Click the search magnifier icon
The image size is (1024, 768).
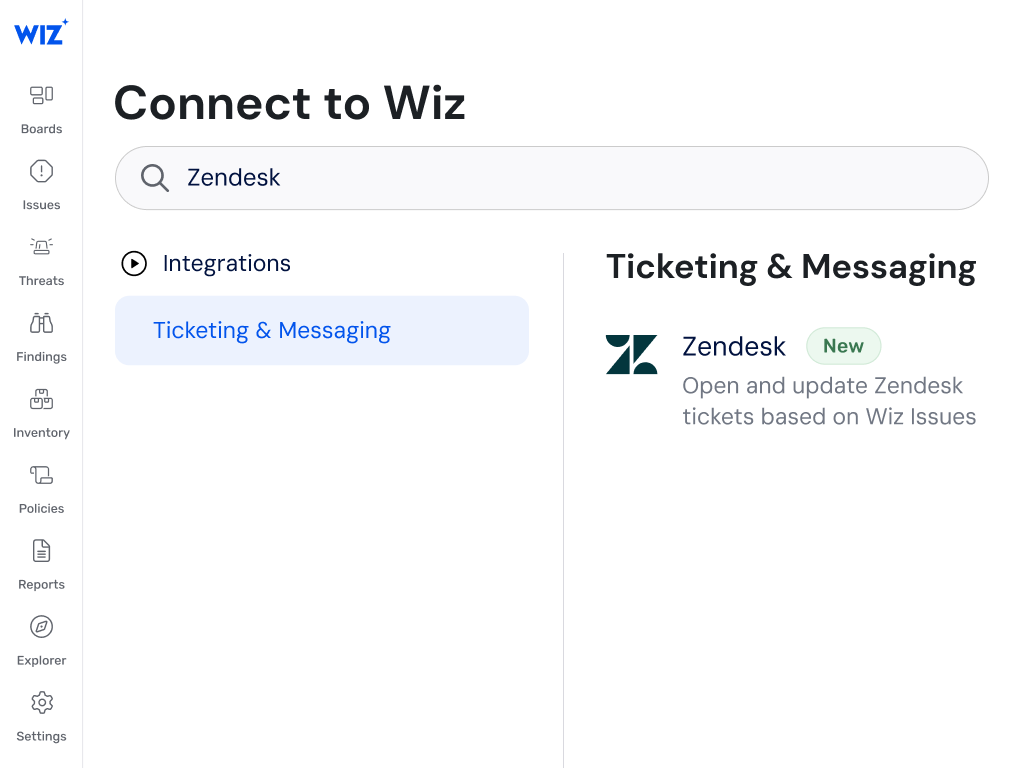(x=154, y=178)
